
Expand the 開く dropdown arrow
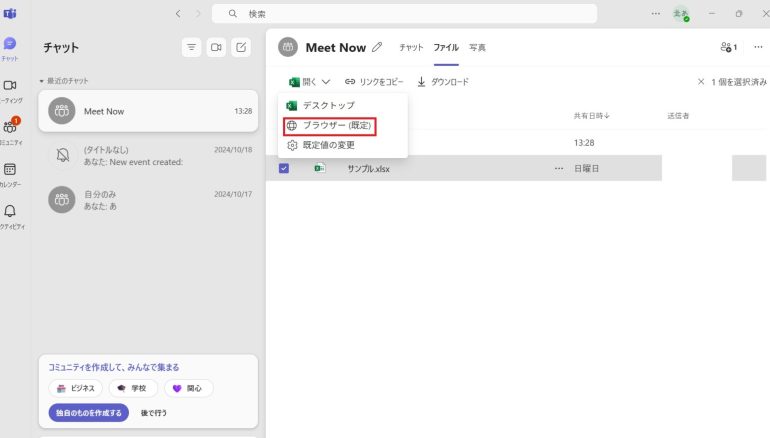(x=326, y=82)
